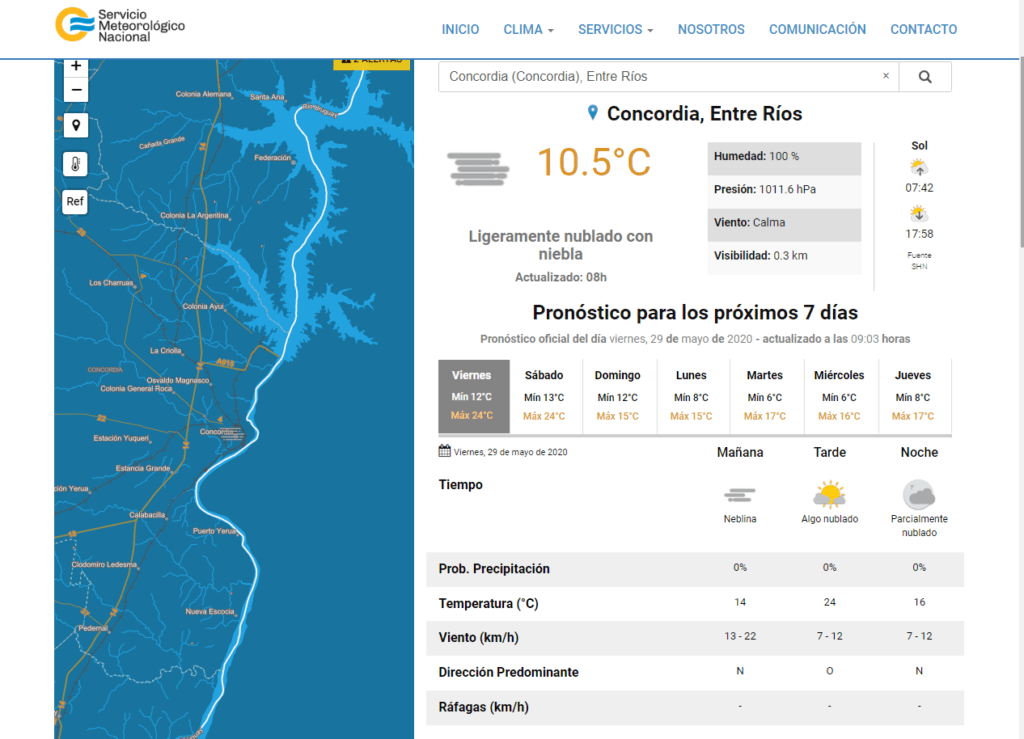Viewport: 1024px width, 739px height.
Task: Open the alerts banner on the map
Action: [x=372, y=64]
